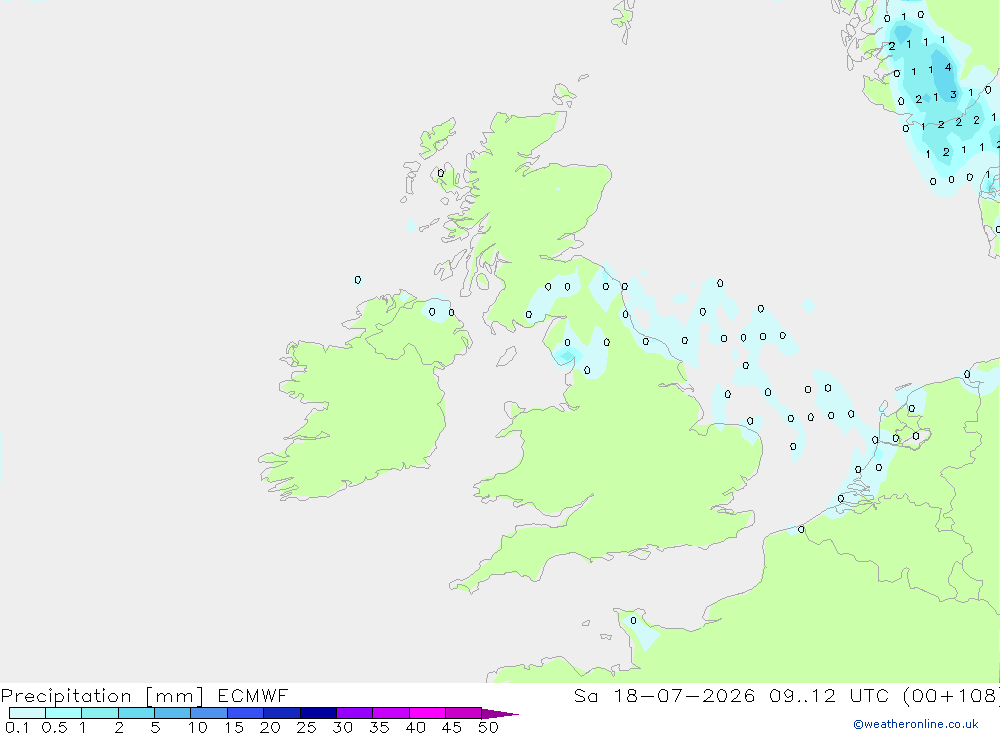Click the Precipitation [mm] ECMWF title
Image resolution: width=1000 pixels, height=733 pixels.
click(x=145, y=695)
